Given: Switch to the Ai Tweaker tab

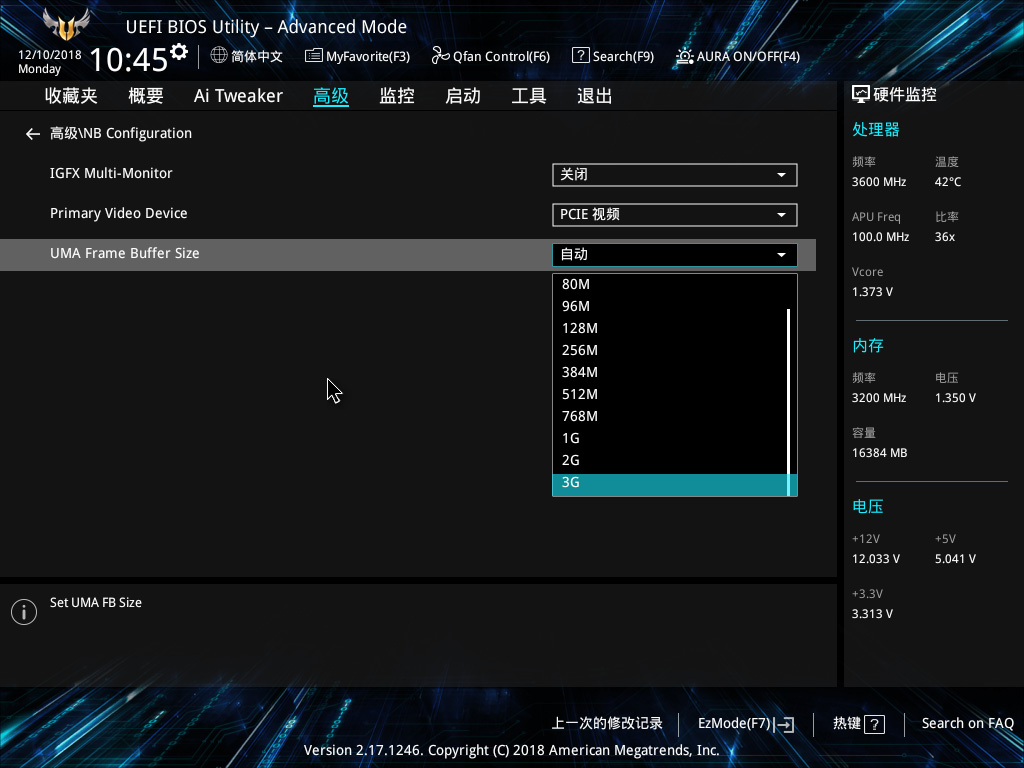Looking at the screenshot, I should pos(238,95).
